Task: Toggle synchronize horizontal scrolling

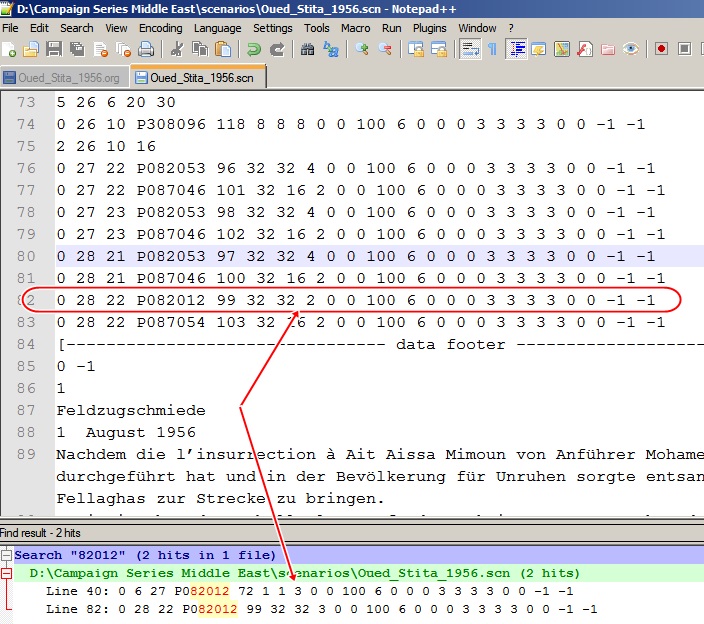Action: [x=439, y=49]
